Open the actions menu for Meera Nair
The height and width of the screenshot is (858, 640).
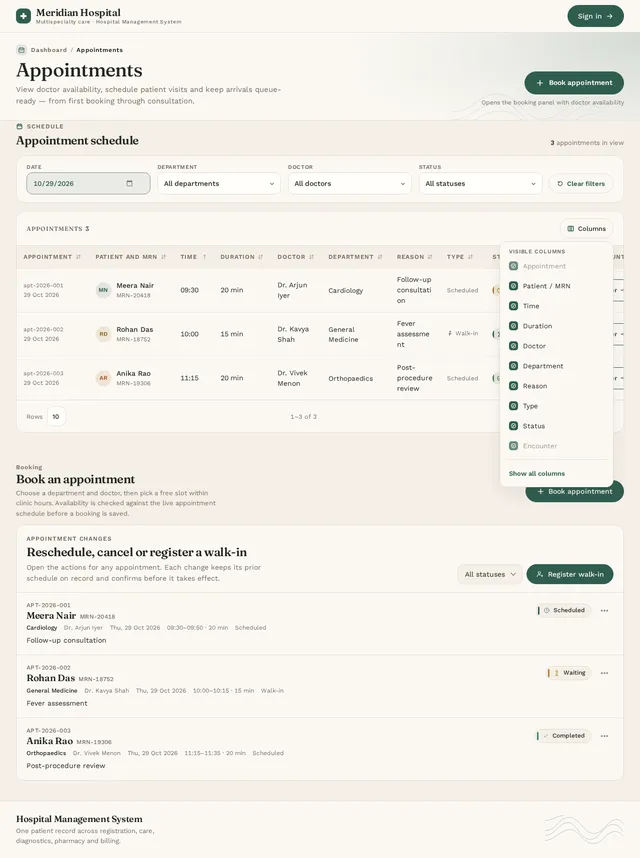coord(604,611)
